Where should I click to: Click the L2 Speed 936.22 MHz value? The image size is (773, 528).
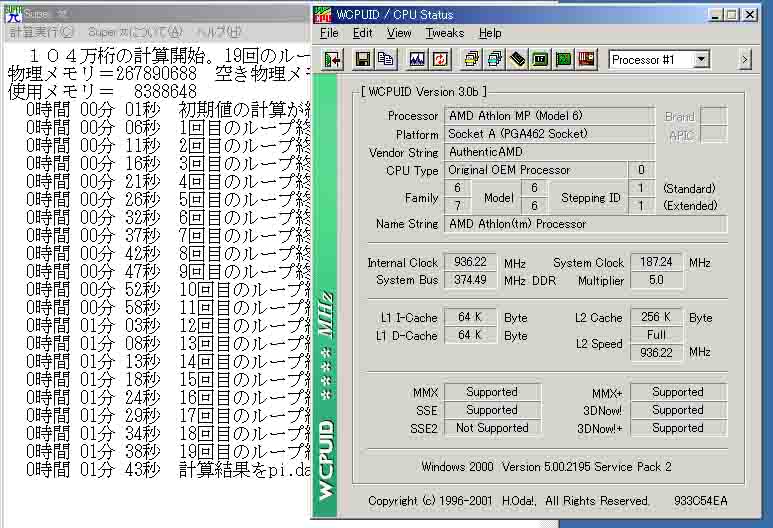[x=656, y=352]
